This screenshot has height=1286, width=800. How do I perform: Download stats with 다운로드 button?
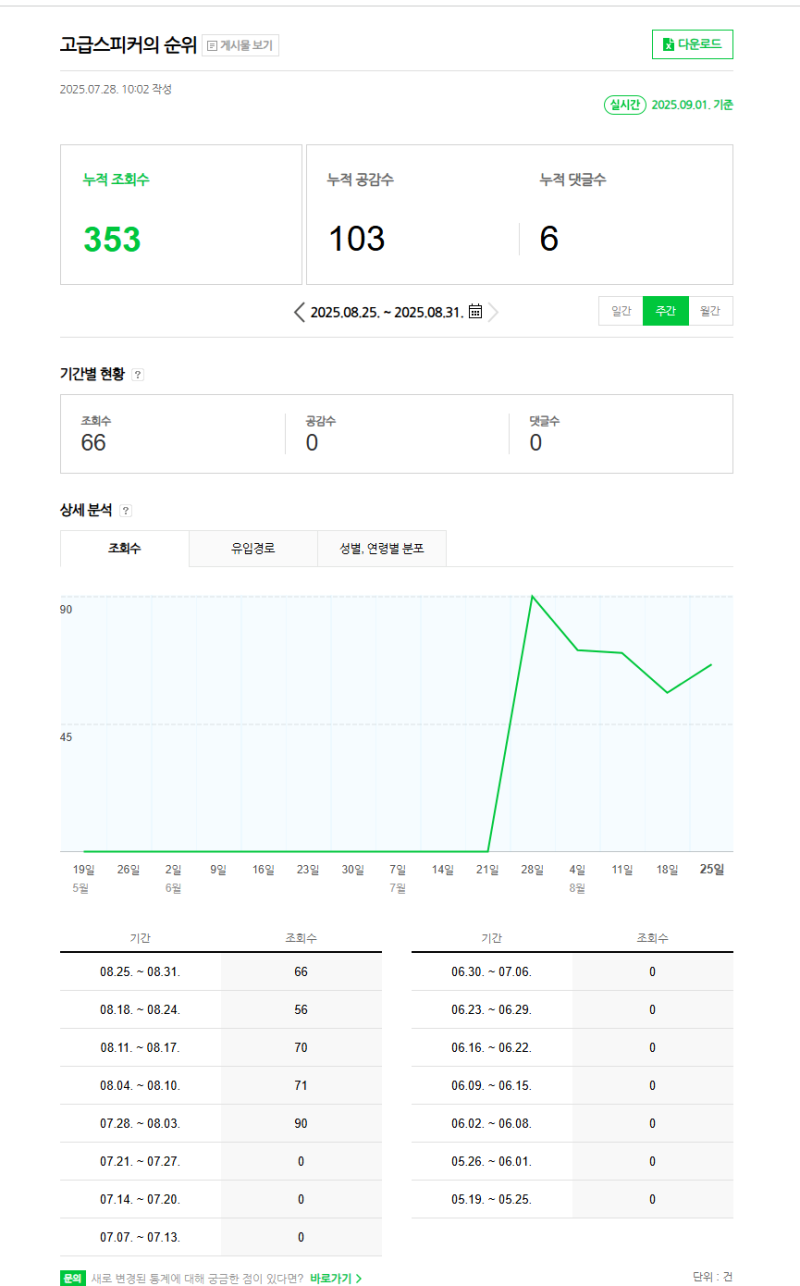[692, 45]
